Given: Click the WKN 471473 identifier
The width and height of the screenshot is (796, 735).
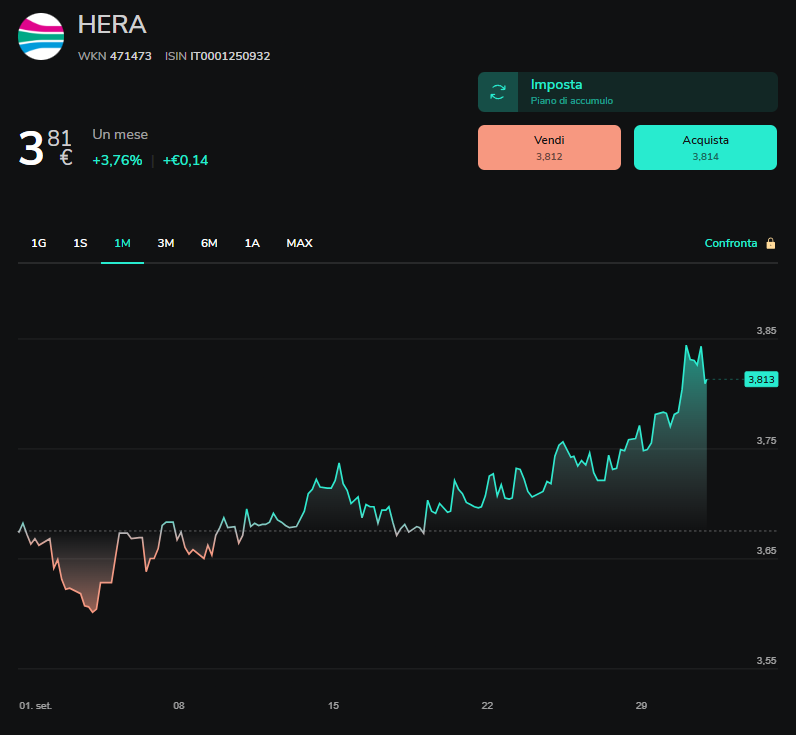Looking at the screenshot, I should (115, 56).
